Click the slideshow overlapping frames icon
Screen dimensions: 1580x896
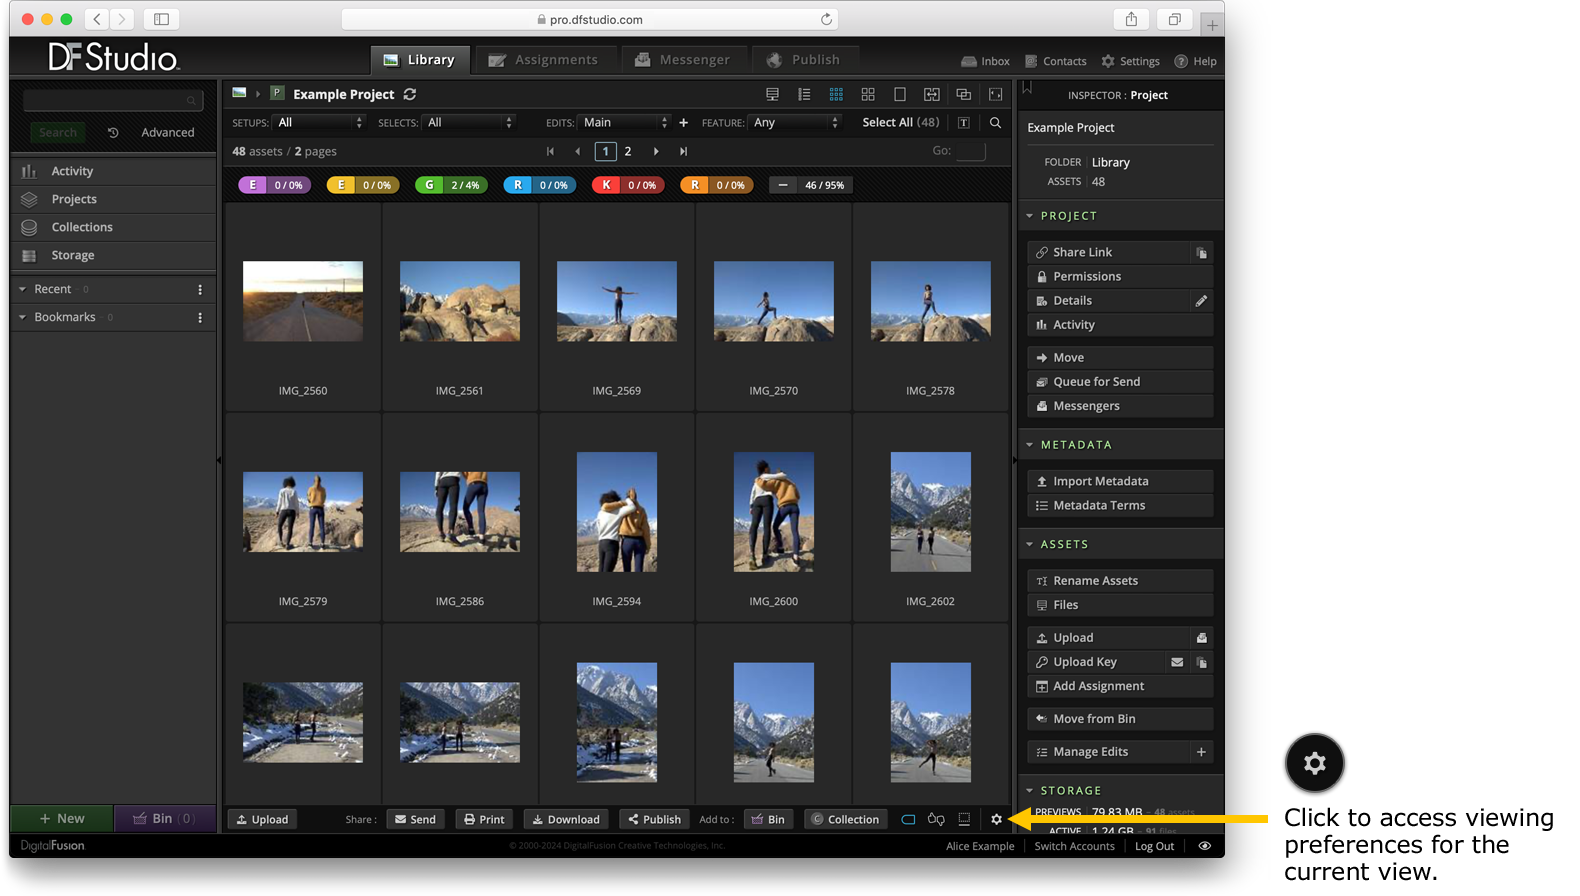click(x=964, y=94)
